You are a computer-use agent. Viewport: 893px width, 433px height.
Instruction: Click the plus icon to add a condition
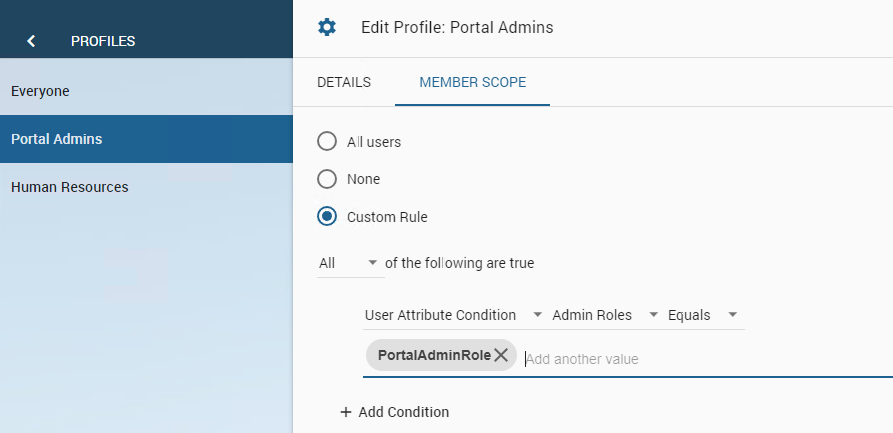coord(346,412)
